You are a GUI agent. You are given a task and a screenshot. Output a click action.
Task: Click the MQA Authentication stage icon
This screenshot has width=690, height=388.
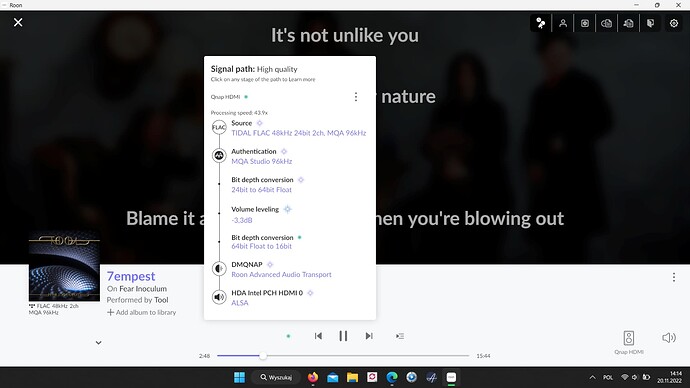click(x=219, y=155)
